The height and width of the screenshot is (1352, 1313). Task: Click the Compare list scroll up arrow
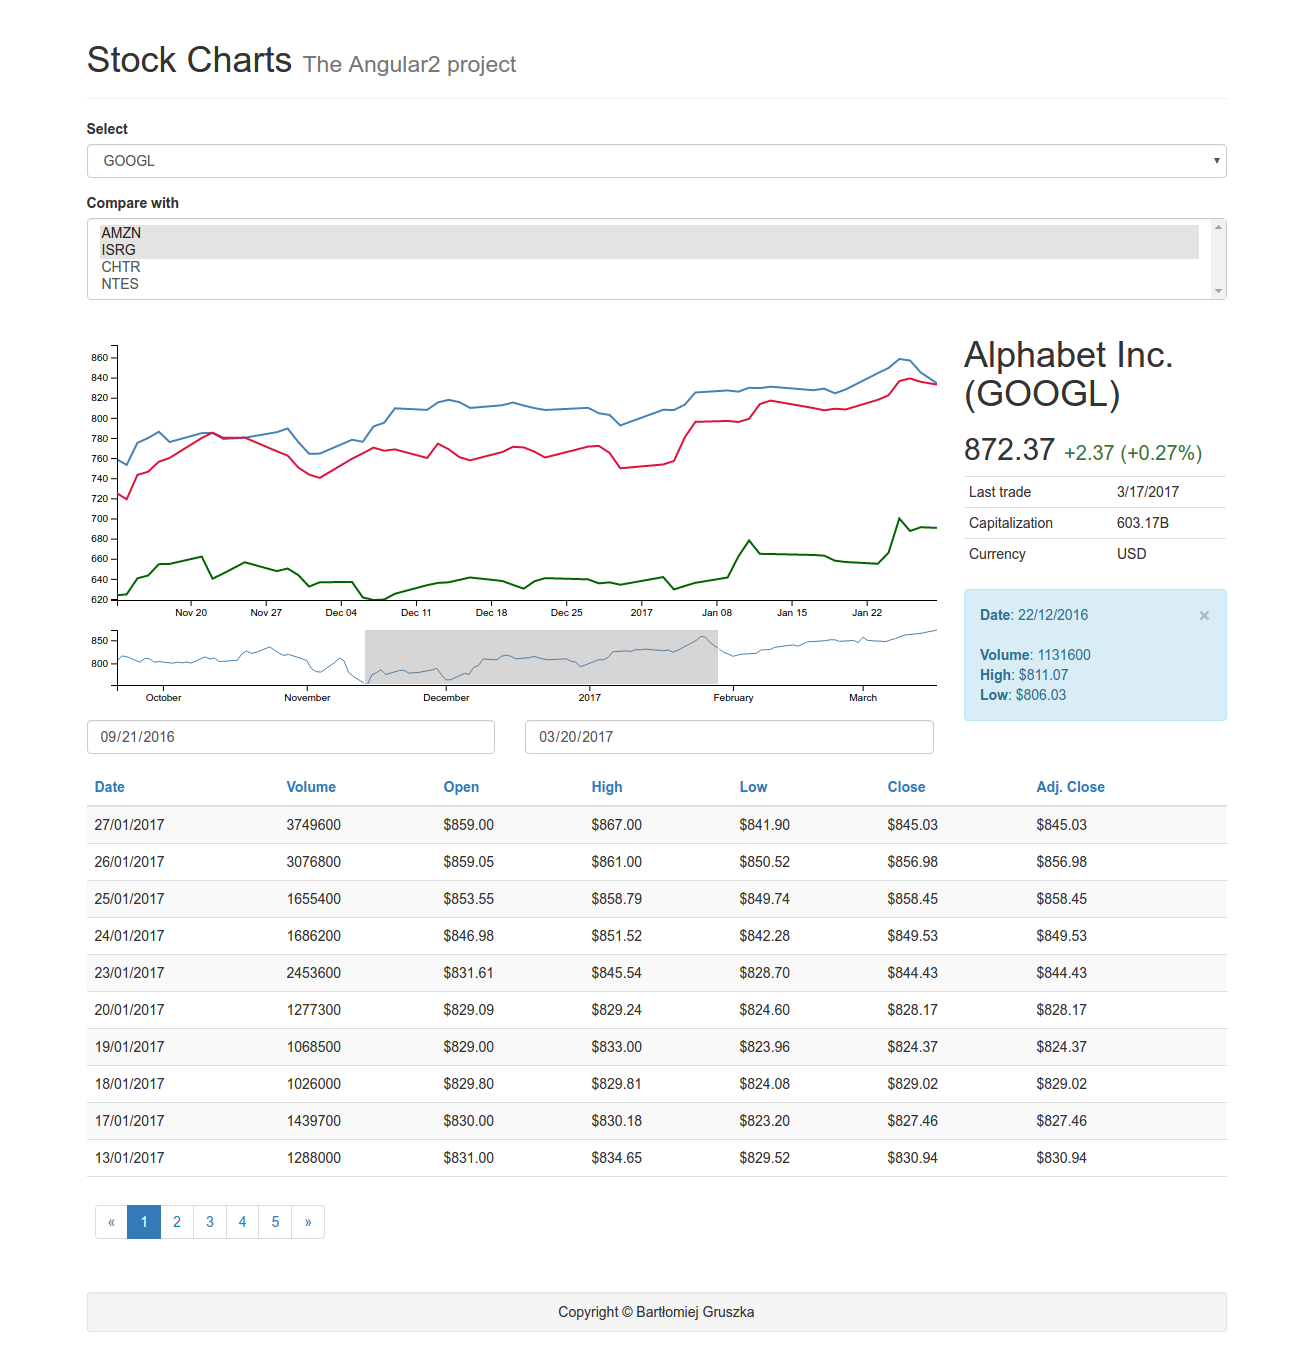point(1218,227)
